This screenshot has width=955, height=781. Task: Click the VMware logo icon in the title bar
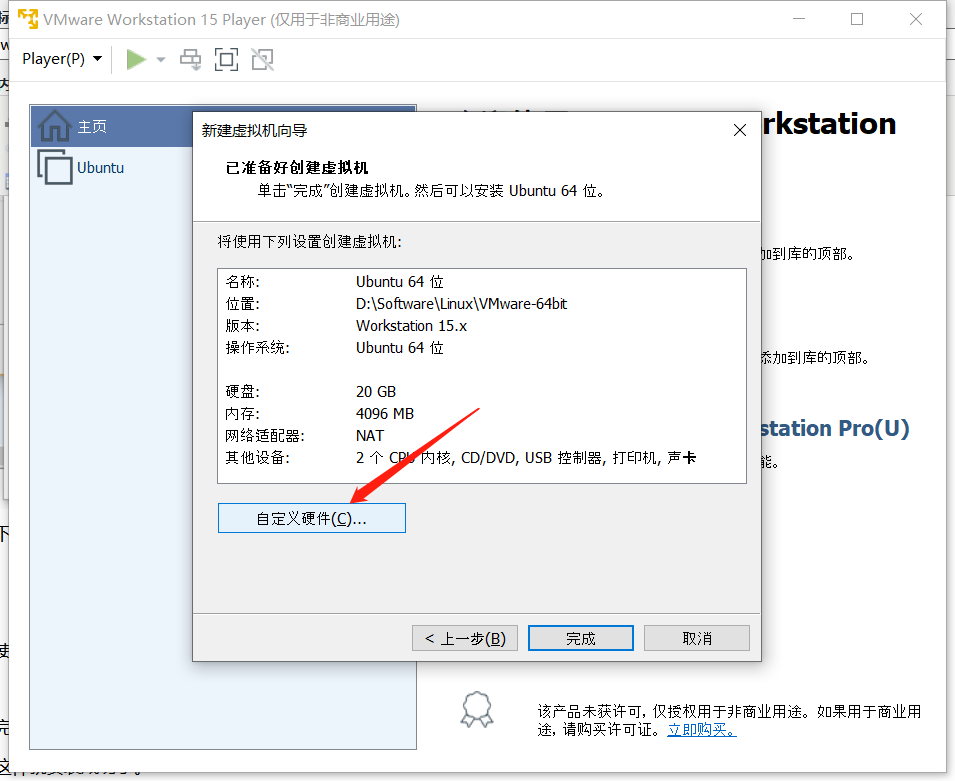(x=27, y=19)
